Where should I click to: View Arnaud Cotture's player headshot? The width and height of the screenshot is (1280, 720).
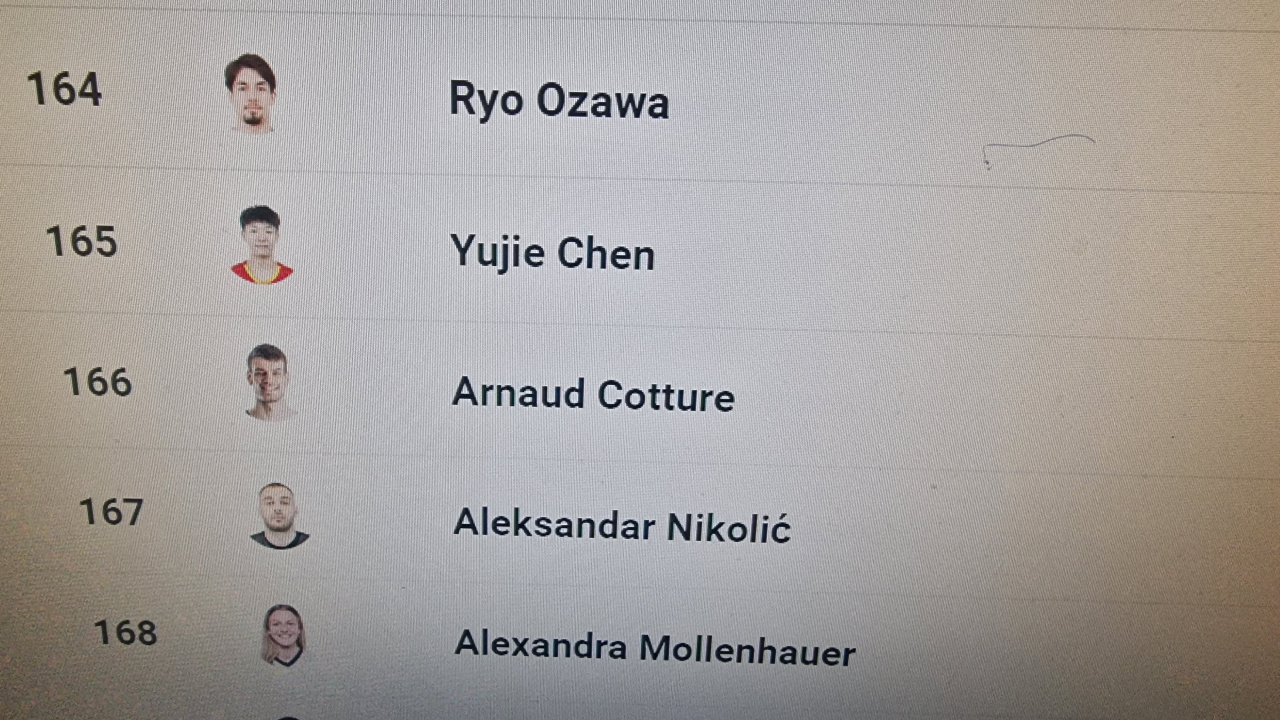coord(269,382)
